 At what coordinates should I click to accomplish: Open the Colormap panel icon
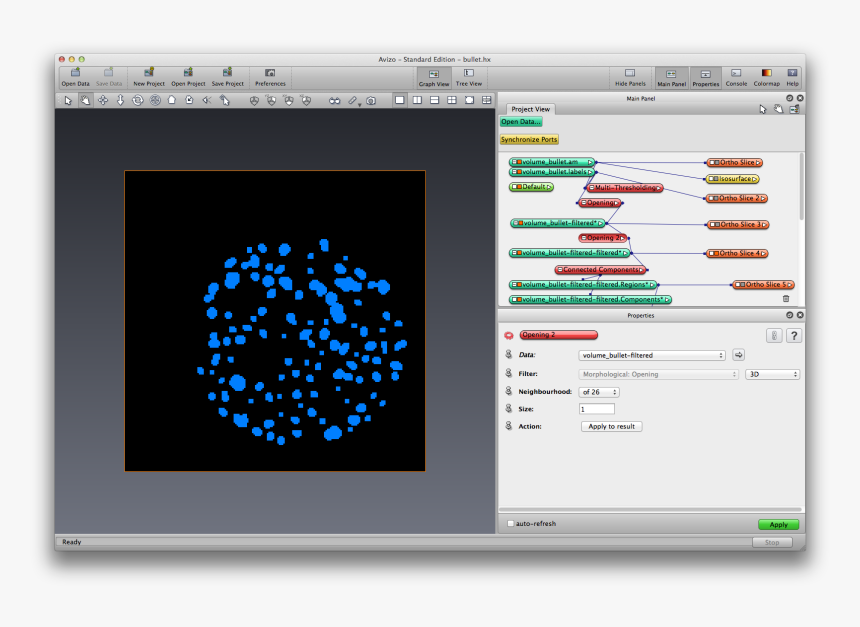766,77
